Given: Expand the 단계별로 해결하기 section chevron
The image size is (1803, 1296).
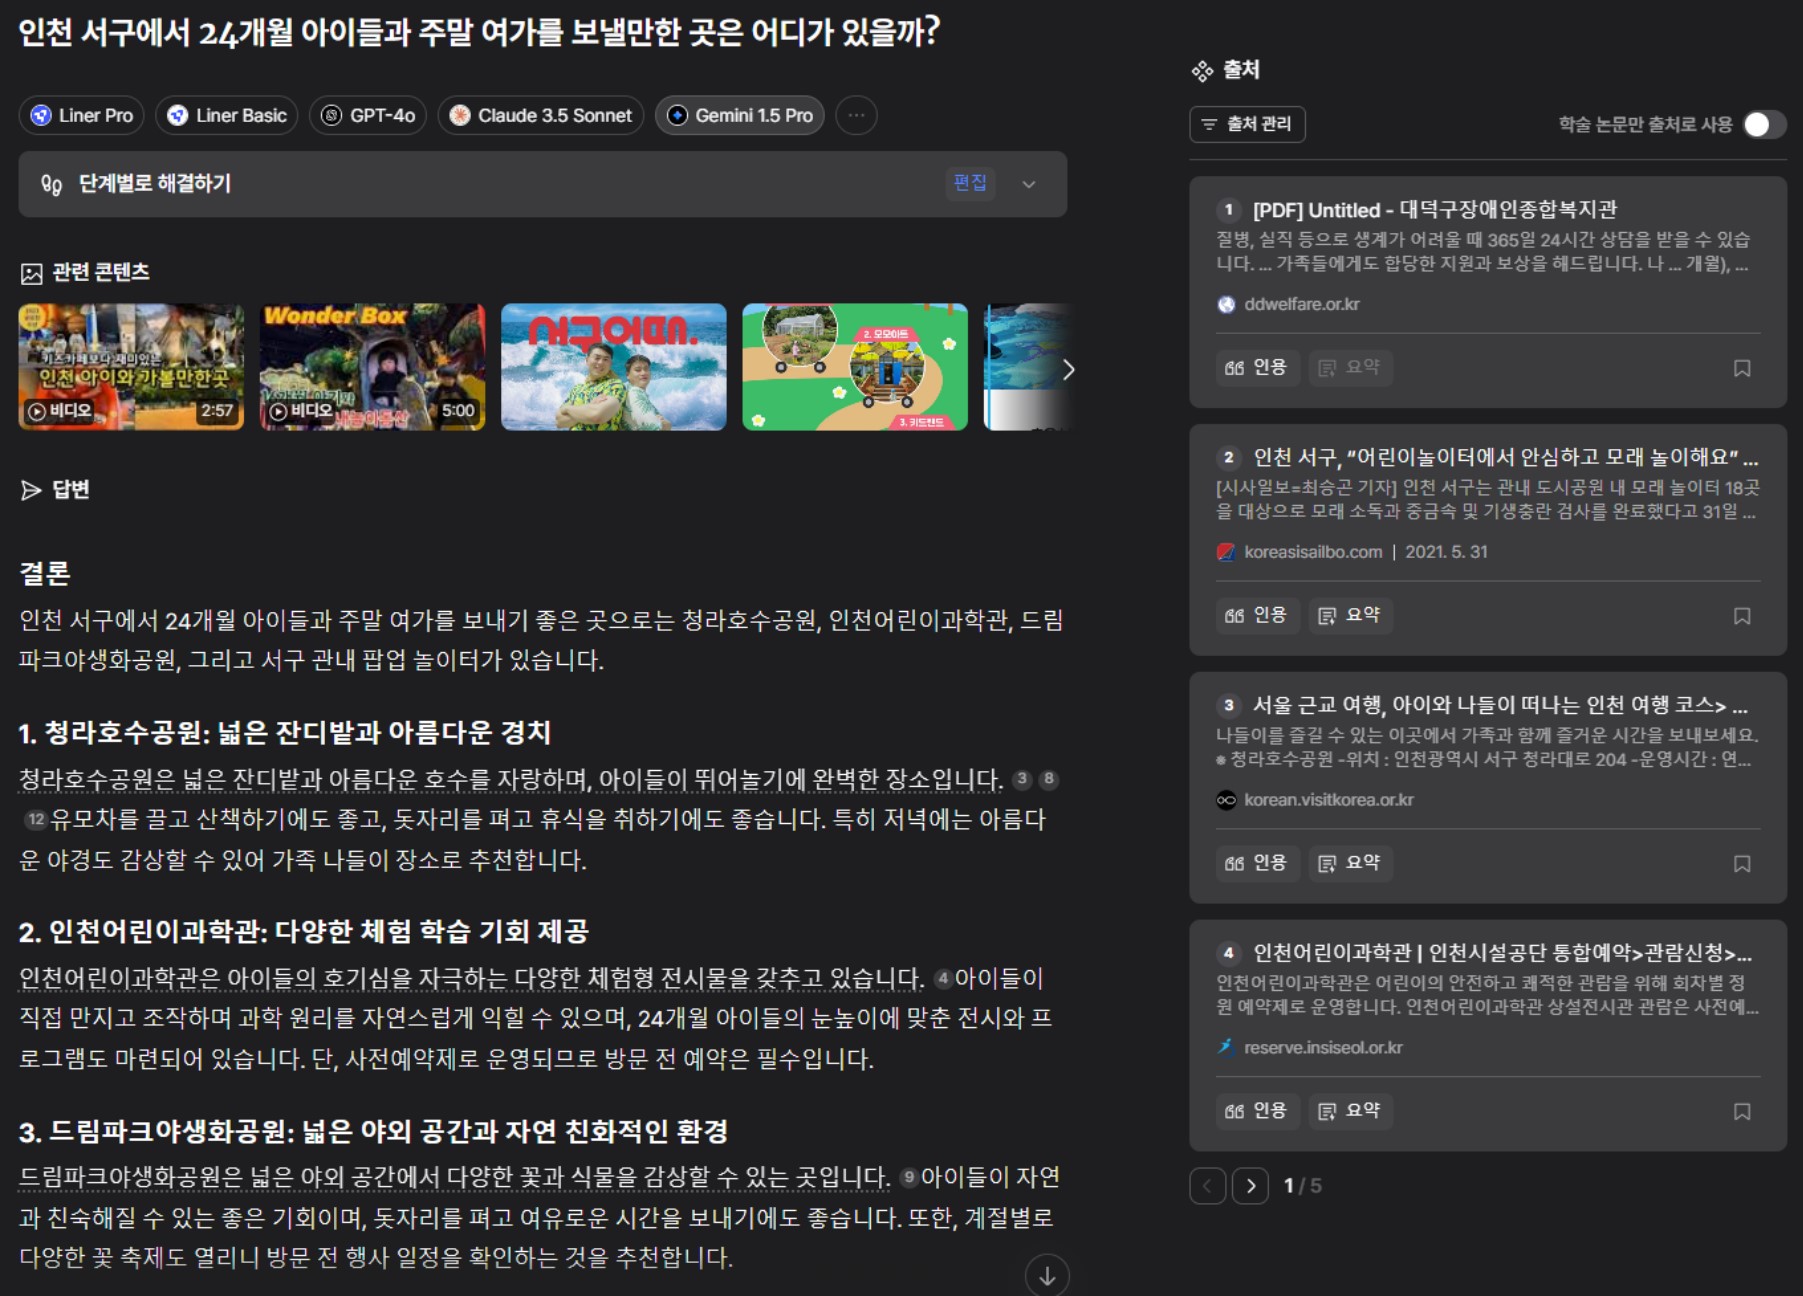Looking at the screenshot, I should click(1029, 184).
